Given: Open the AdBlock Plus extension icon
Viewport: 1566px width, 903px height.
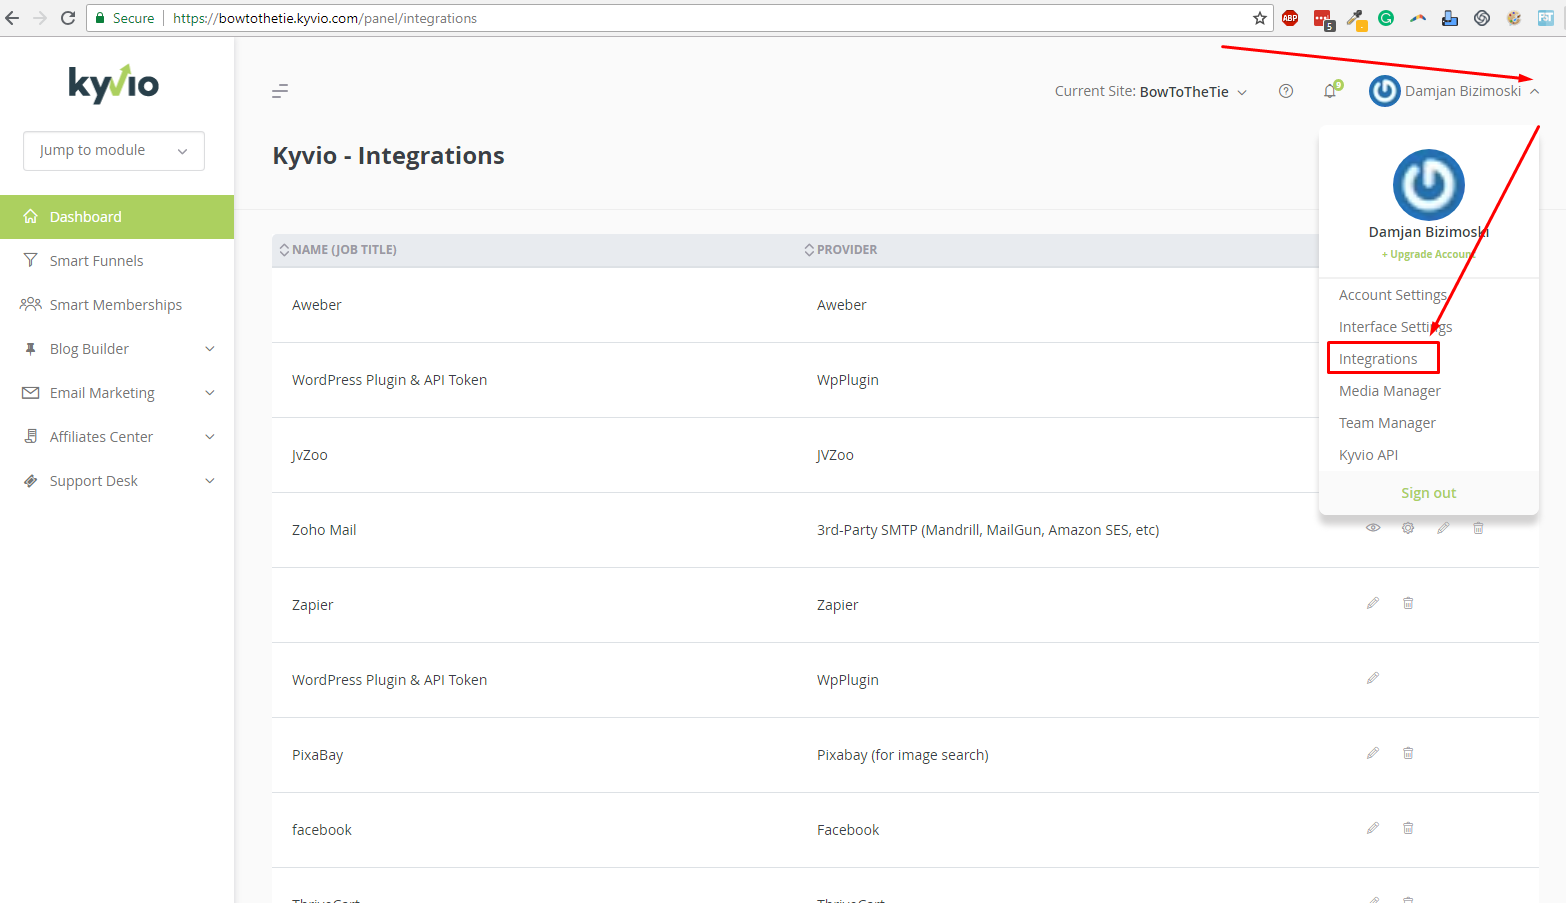Looking at the screenshot, I should pos(1290,18).
